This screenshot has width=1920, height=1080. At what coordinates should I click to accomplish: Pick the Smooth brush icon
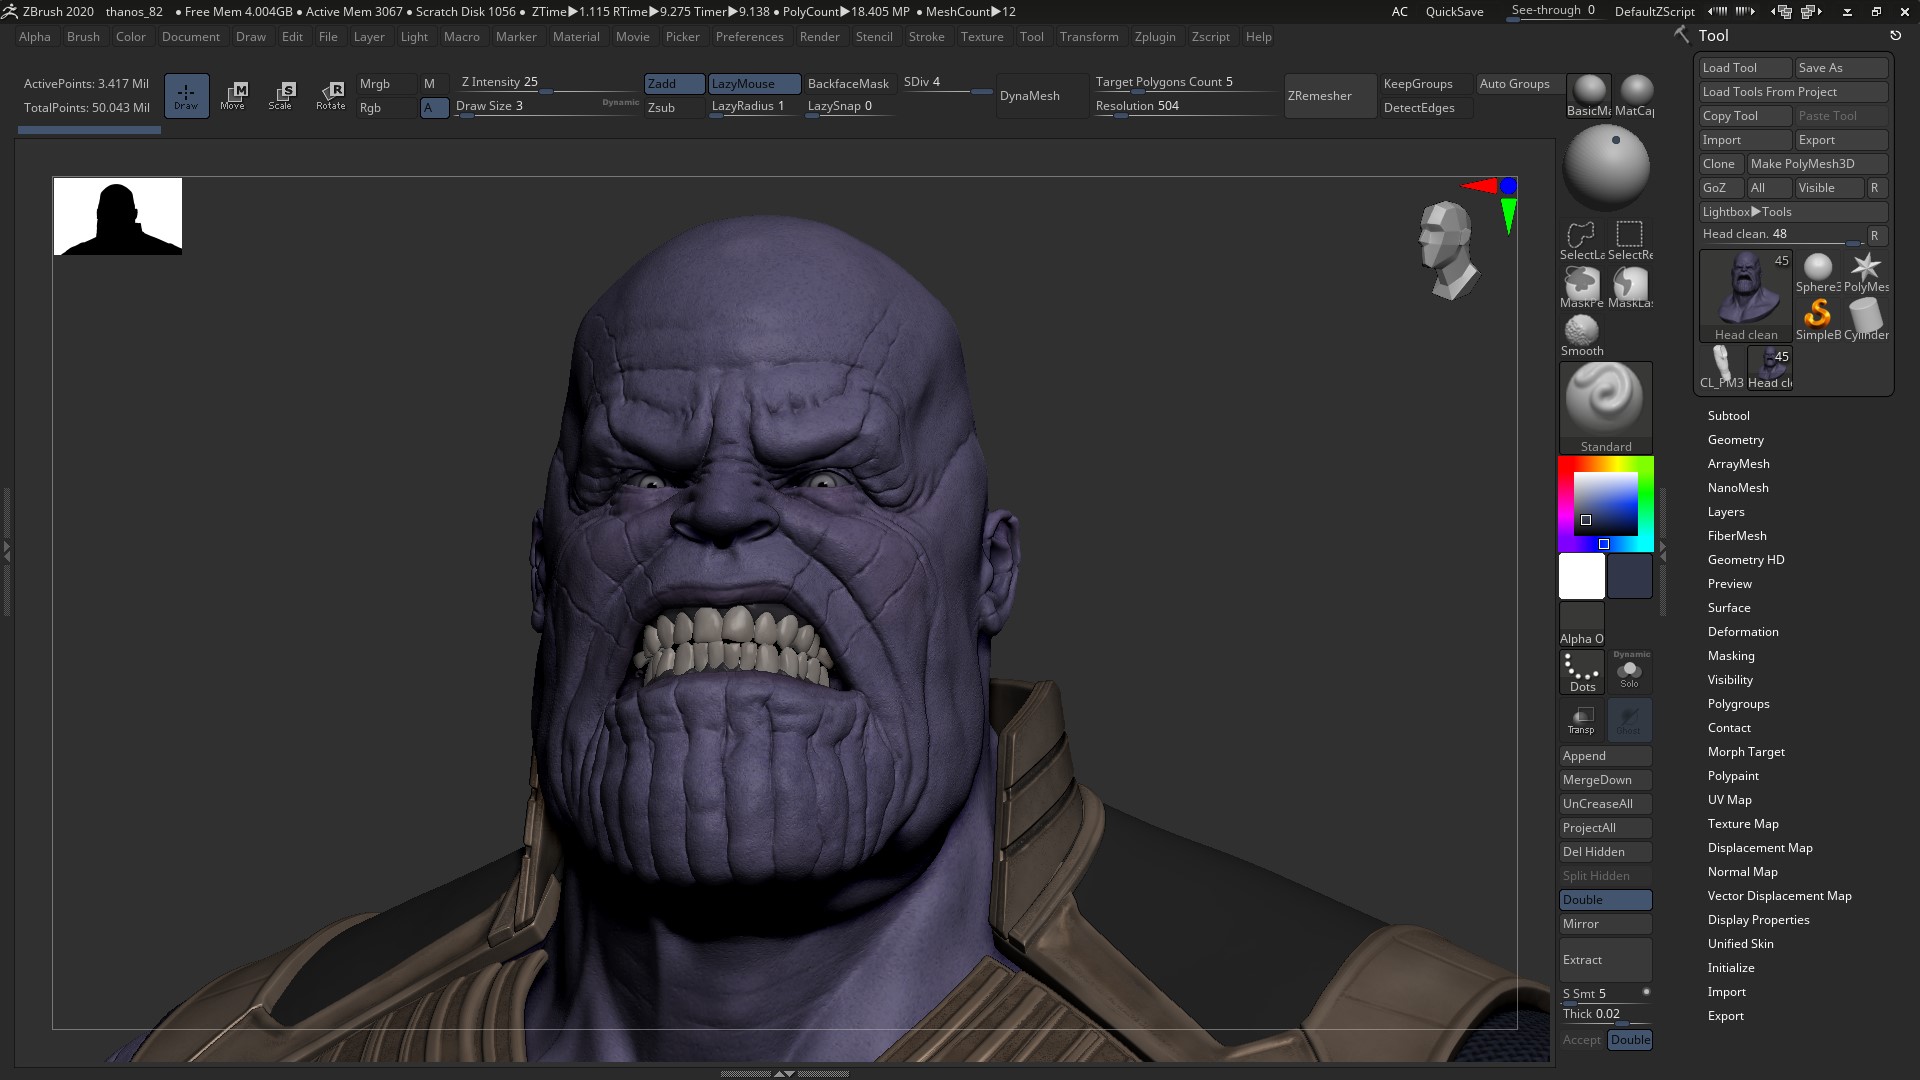(x=1582, y=335)
